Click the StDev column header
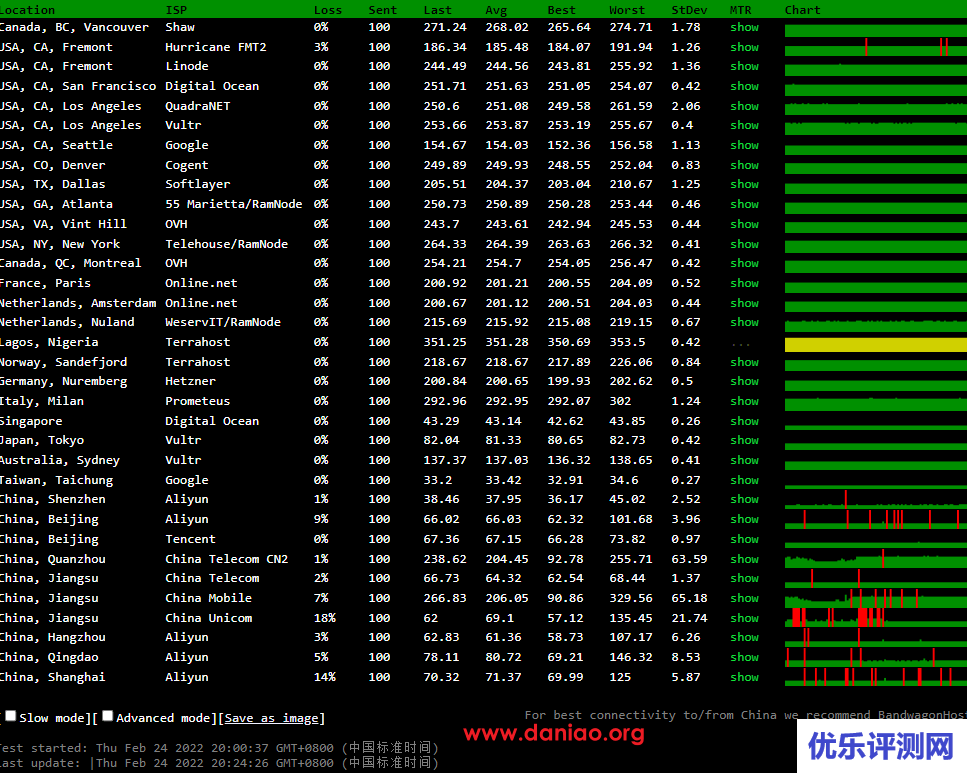The image size is (967, 773). click(x=689, y=10)
